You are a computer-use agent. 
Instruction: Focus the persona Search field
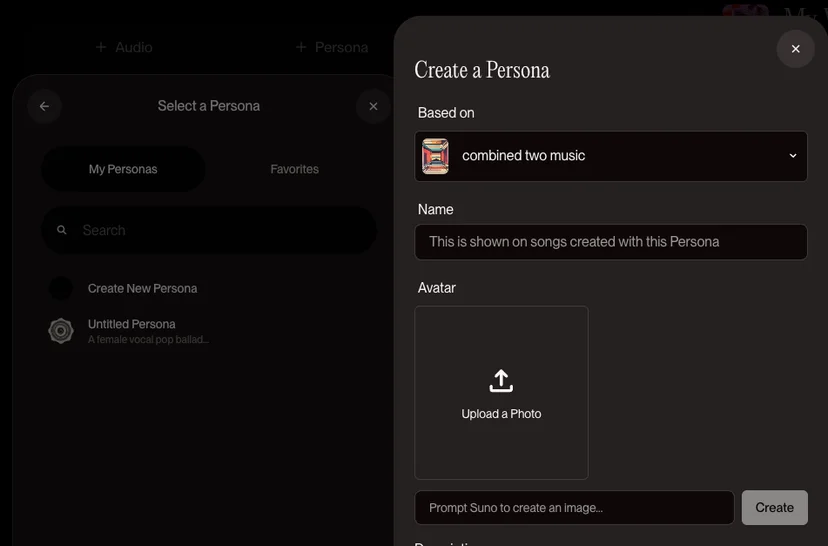209,230
